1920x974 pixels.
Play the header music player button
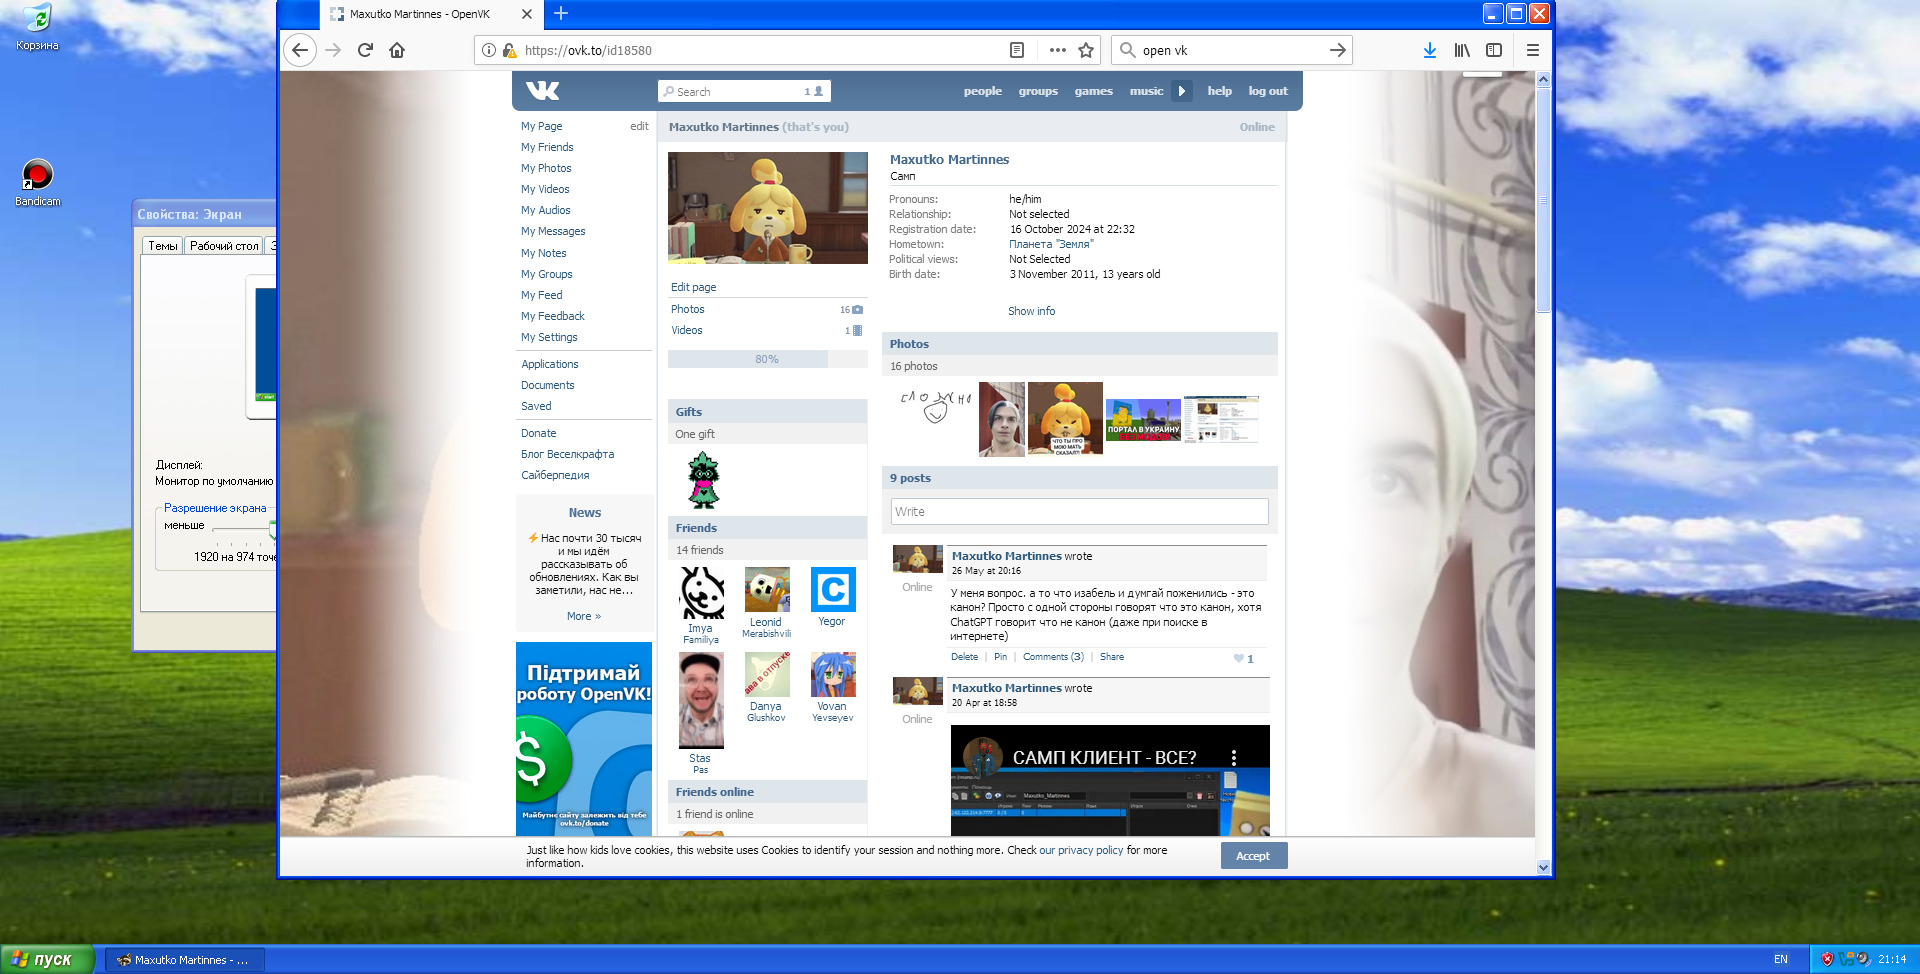(x=1182, y=91)
